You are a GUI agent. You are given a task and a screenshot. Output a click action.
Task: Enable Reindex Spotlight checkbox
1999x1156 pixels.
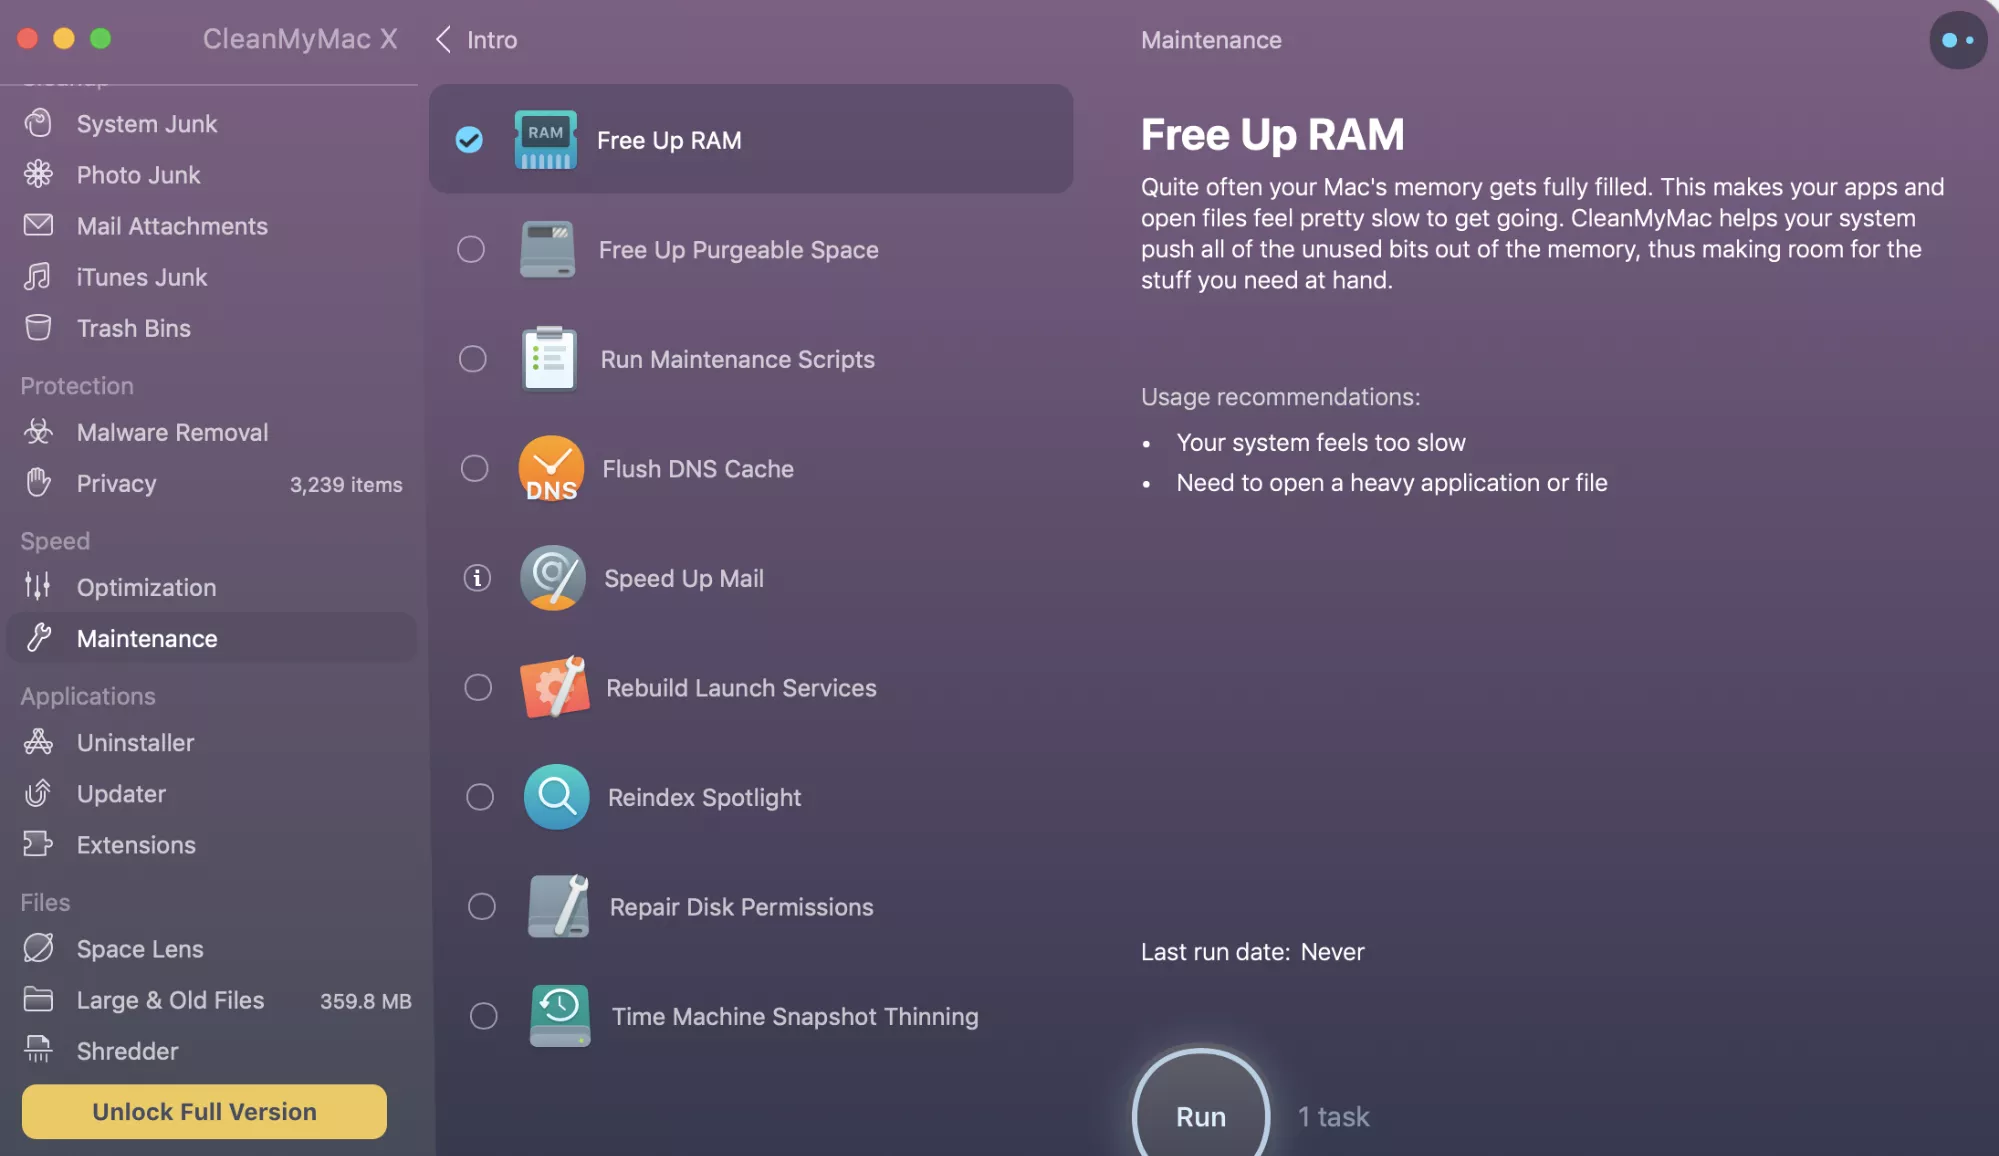[480, 796]
